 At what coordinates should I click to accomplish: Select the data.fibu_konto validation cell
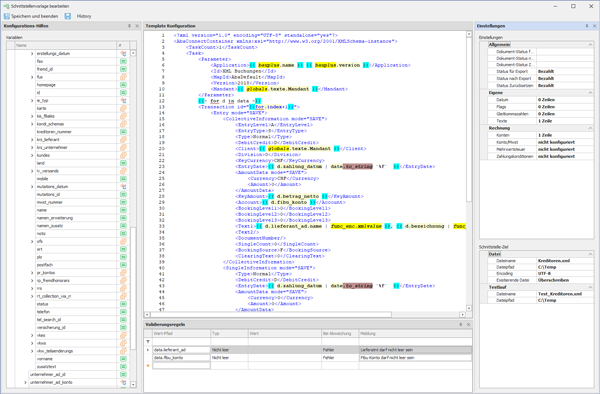(x=181, y=358)
